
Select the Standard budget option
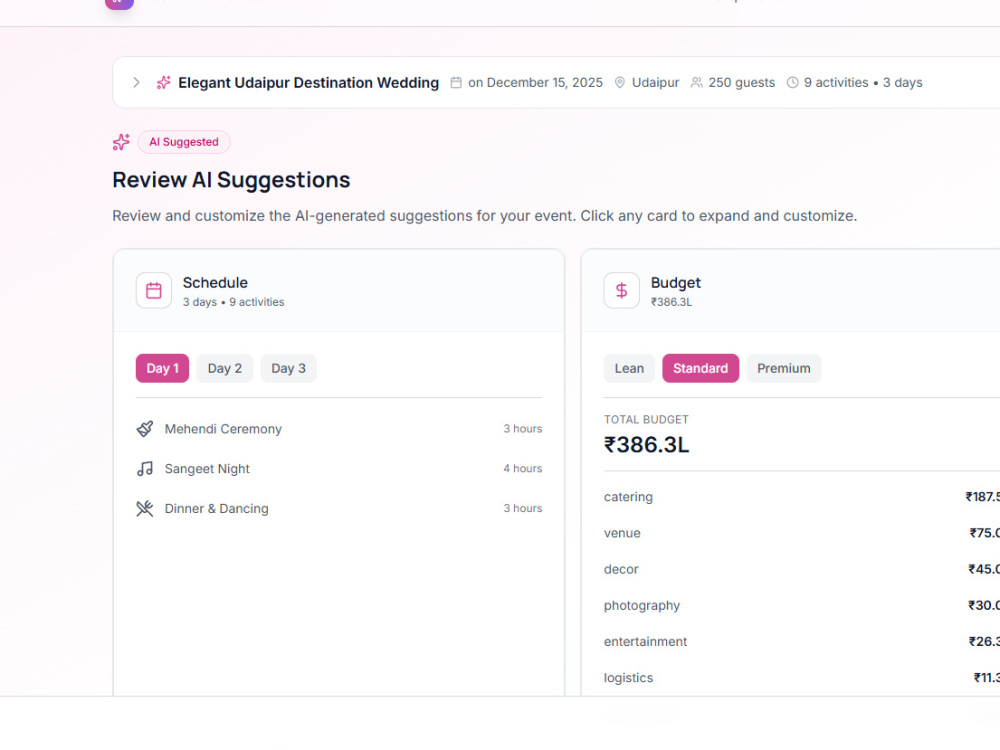(700, 369)
